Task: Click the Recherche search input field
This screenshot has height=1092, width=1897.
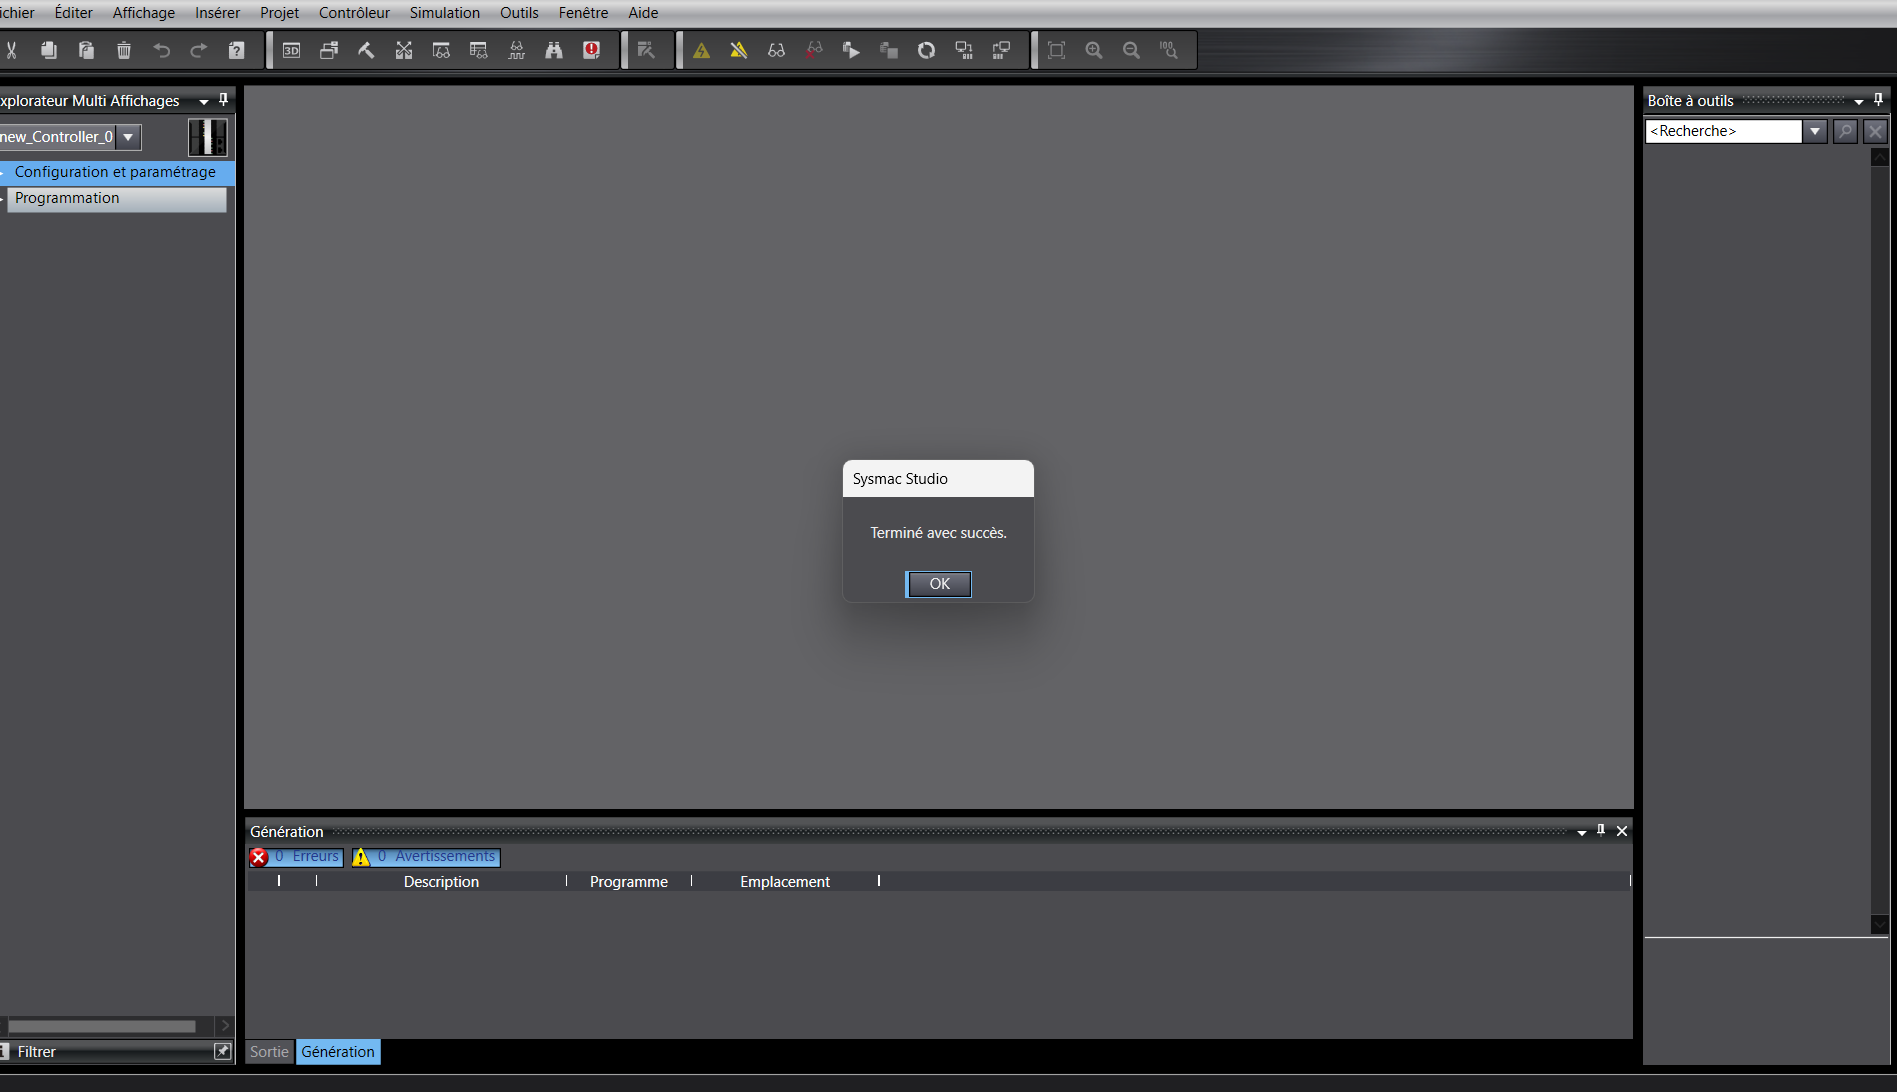Action: point(1723,131)
